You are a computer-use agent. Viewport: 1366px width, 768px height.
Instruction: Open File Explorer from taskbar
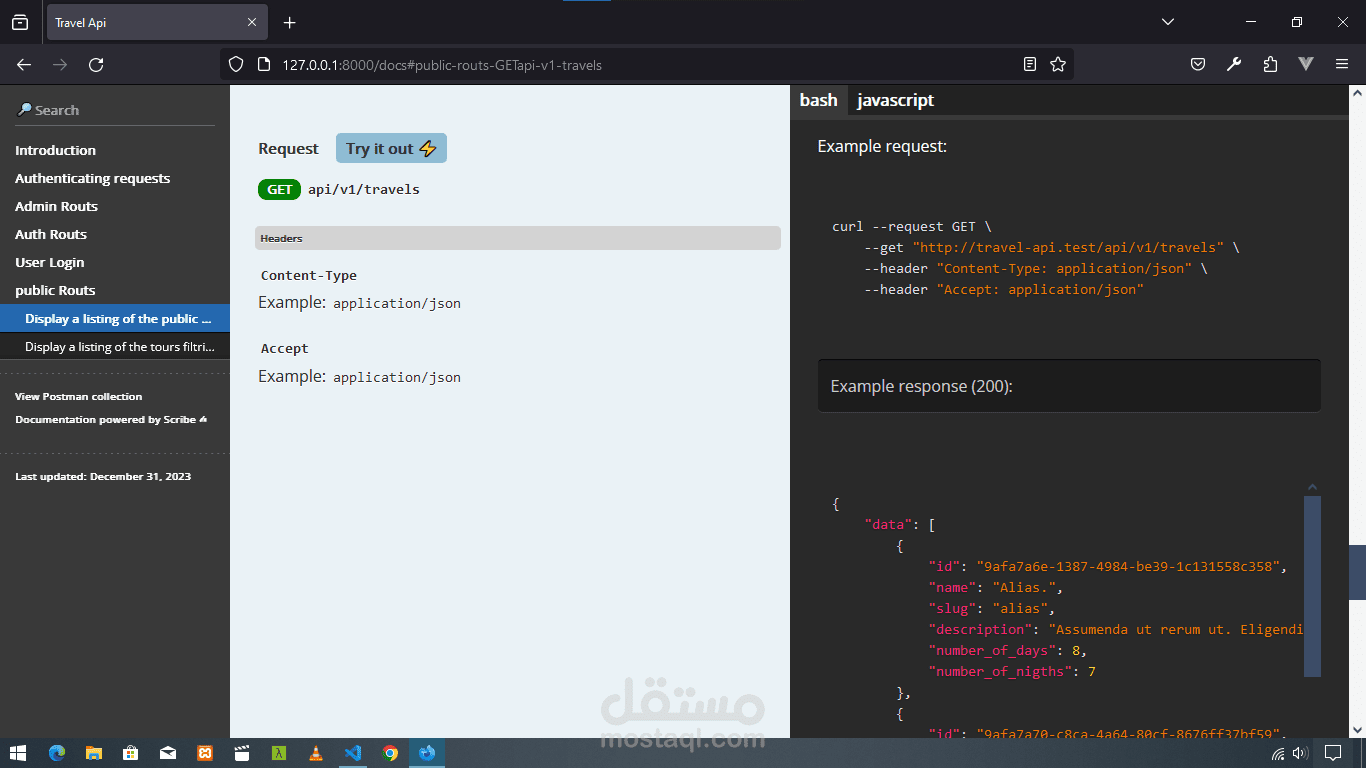[x=93, y=753]
